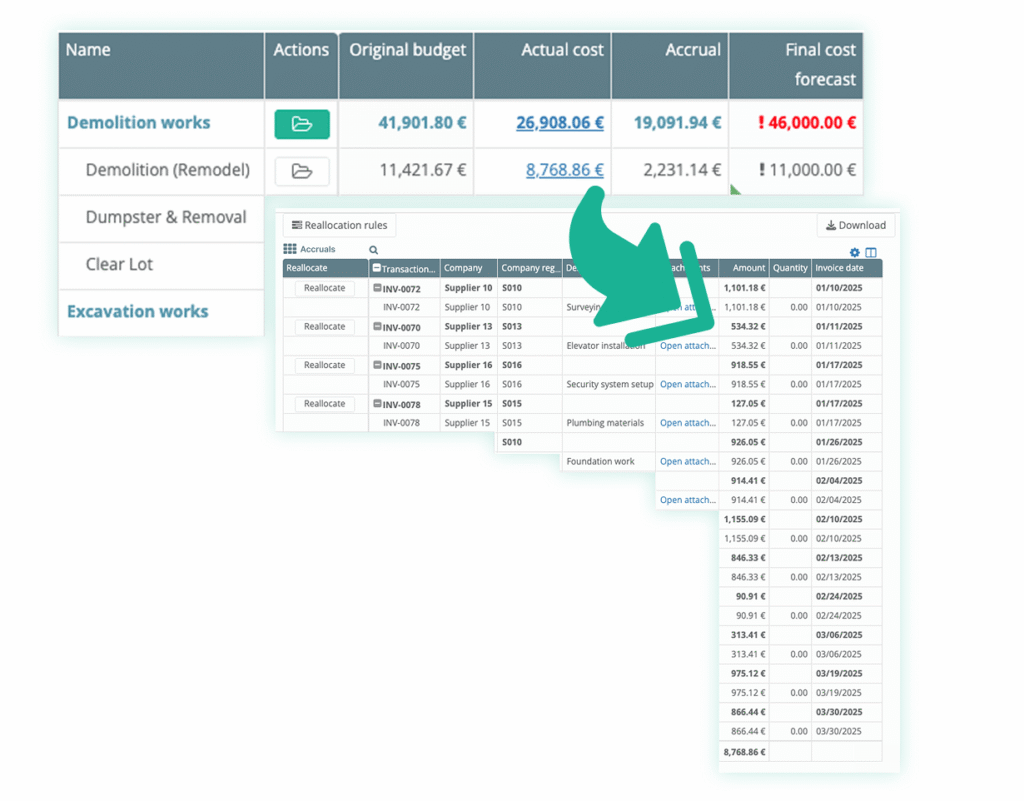Click the grid icon beside the Accruals label
The width and height of the screenshot is (1024, 801).
pos(291,249)
